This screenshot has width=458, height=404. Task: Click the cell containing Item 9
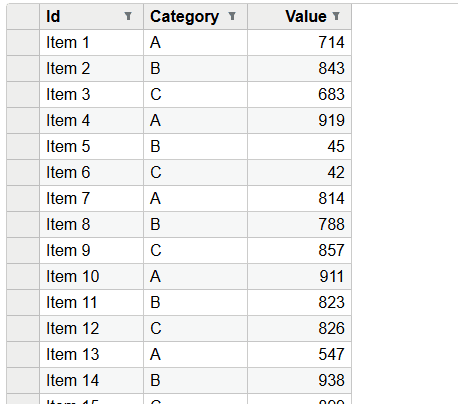tap(92, 250)
